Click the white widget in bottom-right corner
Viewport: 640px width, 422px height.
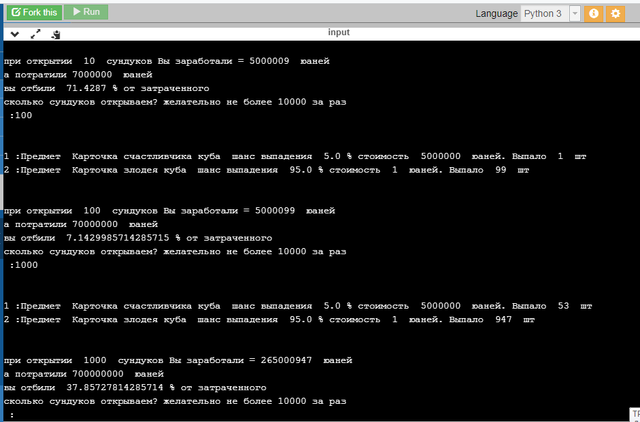point(632,412)
